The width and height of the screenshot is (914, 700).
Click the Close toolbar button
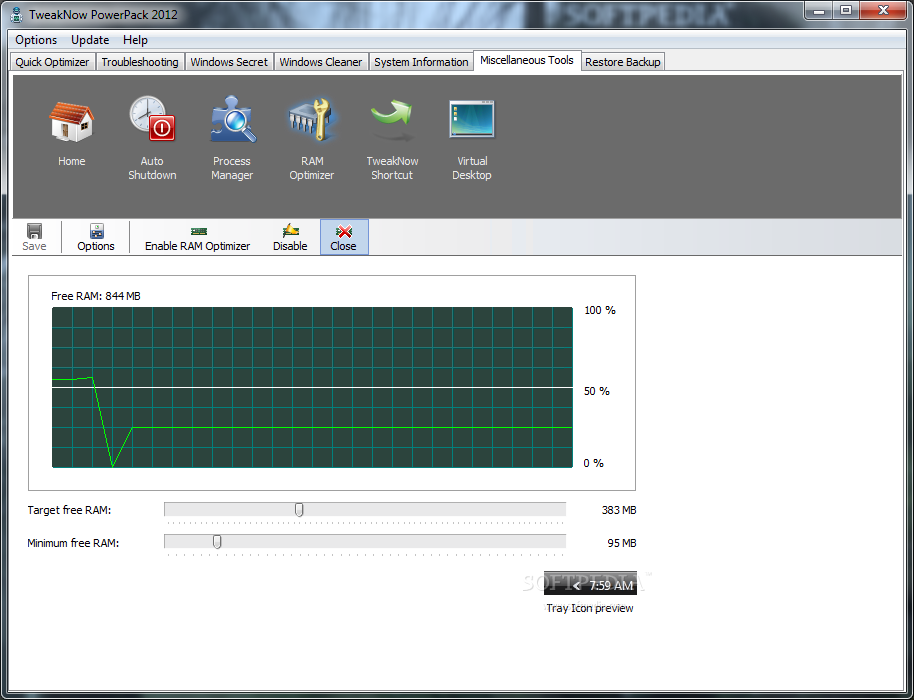coord(344,237)
